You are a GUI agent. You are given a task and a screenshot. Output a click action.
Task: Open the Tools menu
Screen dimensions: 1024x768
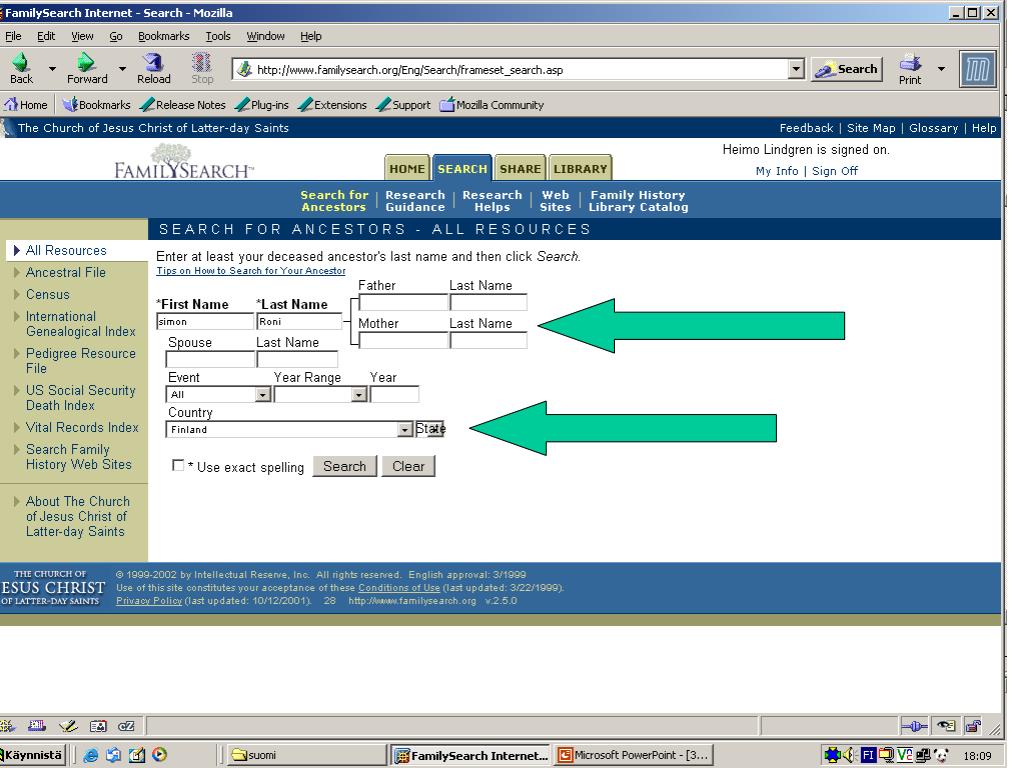(217, 36)
